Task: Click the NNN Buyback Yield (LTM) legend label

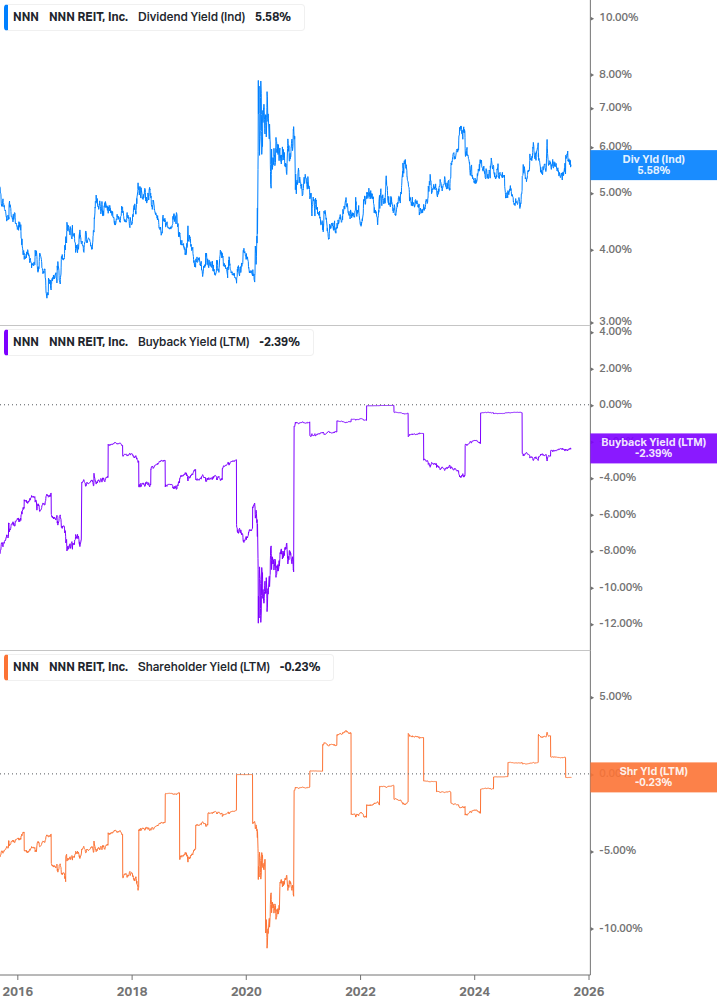Action: pyautogui.click(x=159, y=342)
